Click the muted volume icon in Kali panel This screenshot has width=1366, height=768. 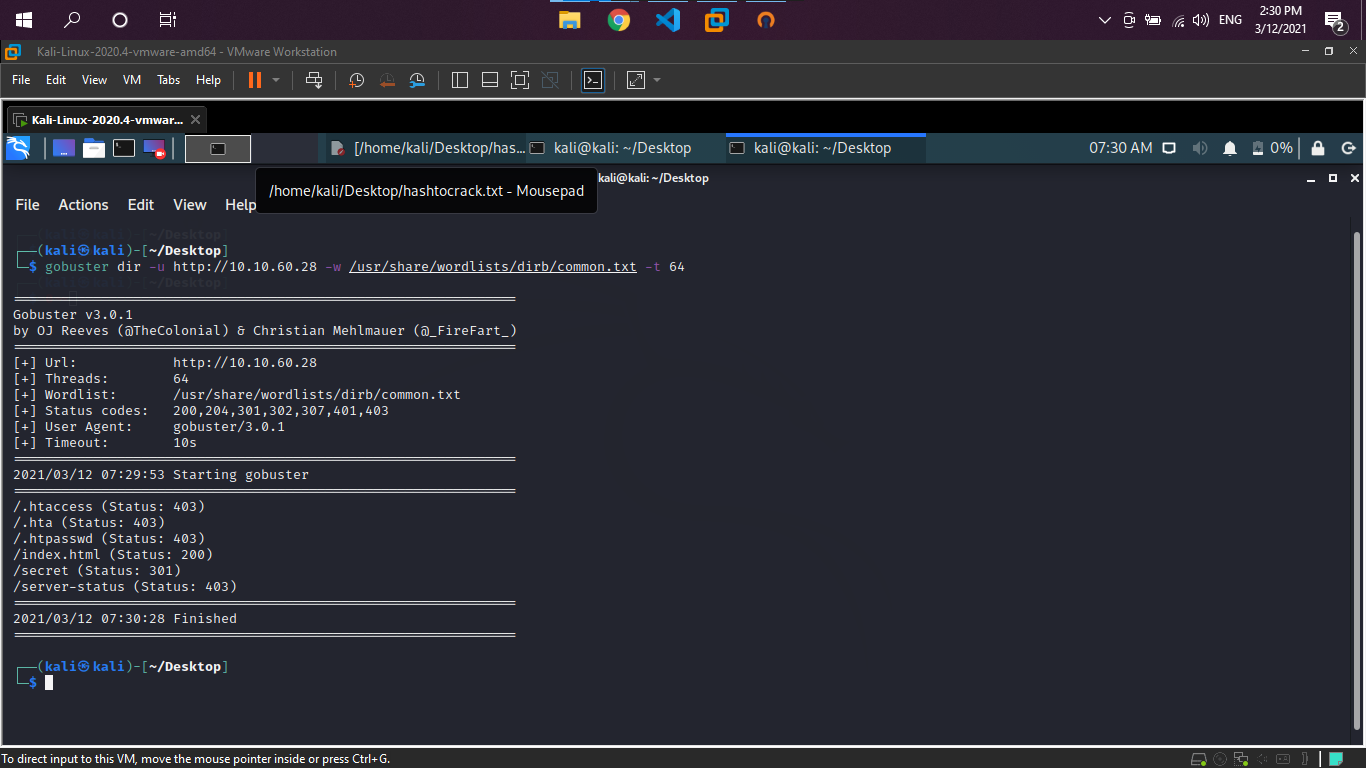[1200, 148]
